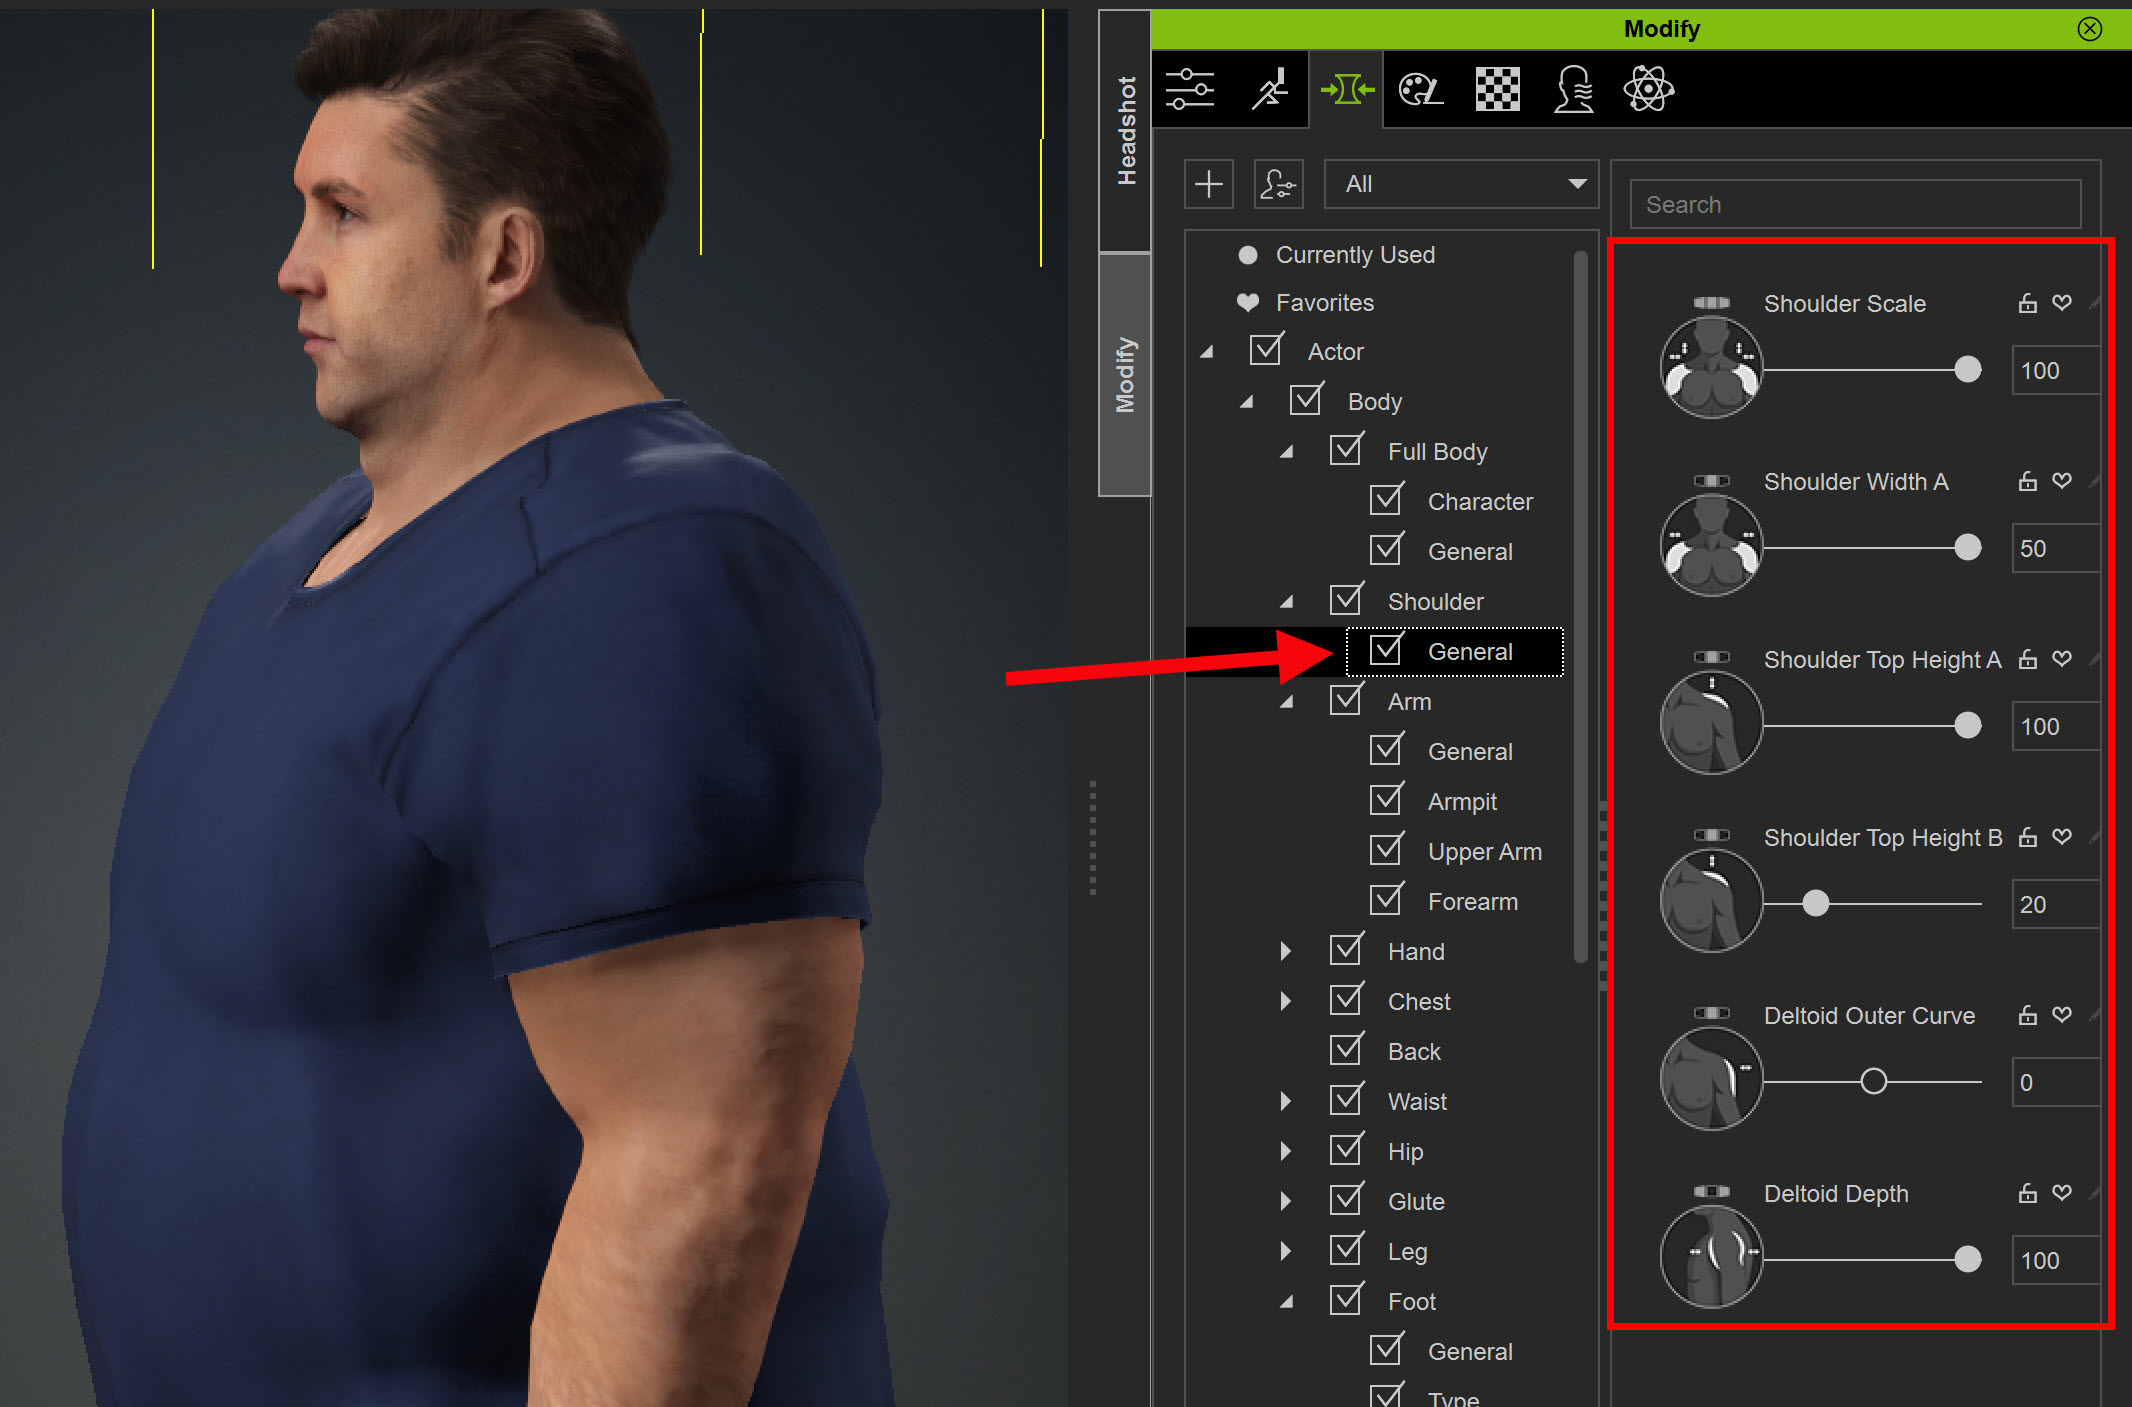Switch to the Headshot side tab
The width and height of the screenshot is (2132, 1407).
[x=1126, y=130]
